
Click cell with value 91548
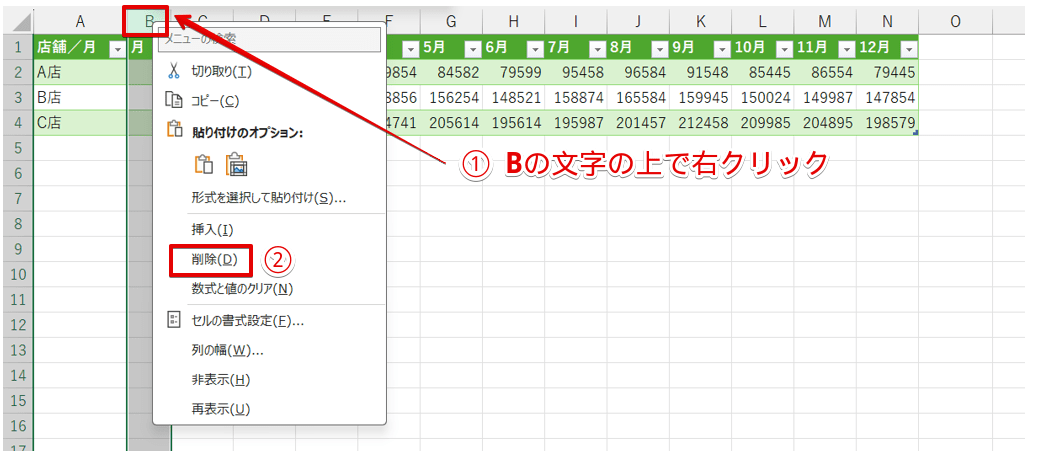point(700,72)
